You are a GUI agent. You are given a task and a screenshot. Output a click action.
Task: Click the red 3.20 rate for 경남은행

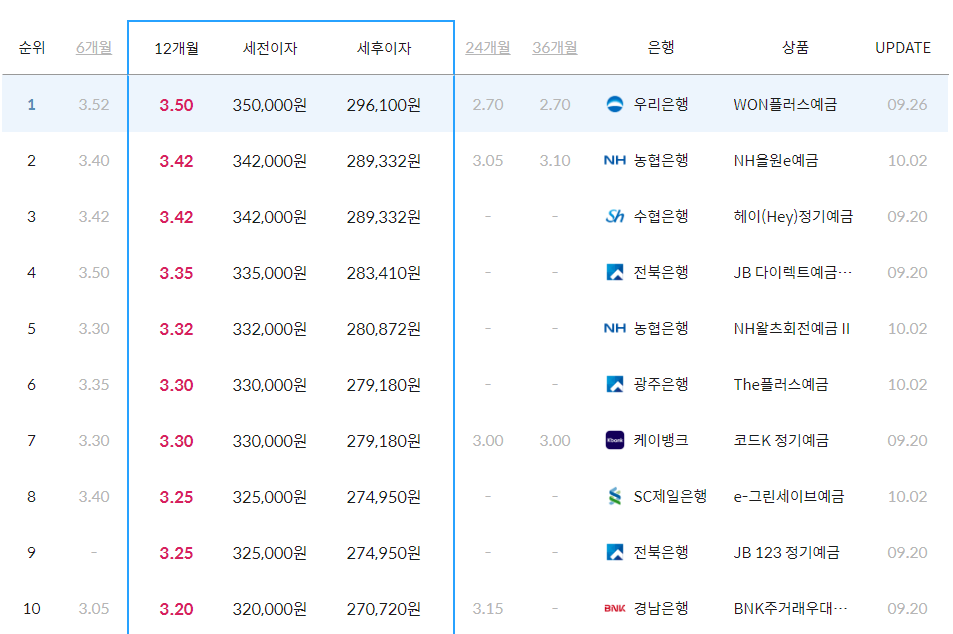(176, 609)
